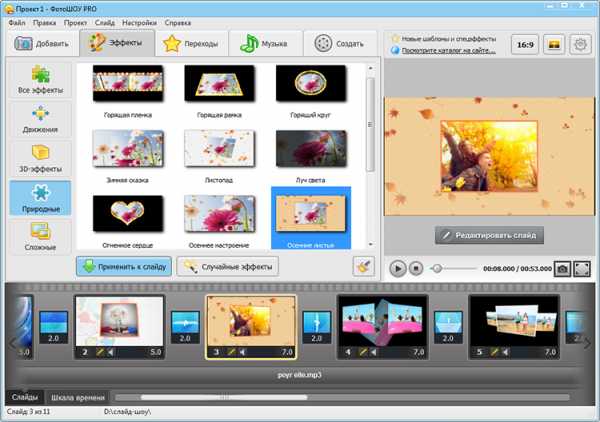The width and height of the screenshot is (600, 422).
Task: Click edit pencil icon on slide 4
Action: pyautogui.click(x=363, y=352)
